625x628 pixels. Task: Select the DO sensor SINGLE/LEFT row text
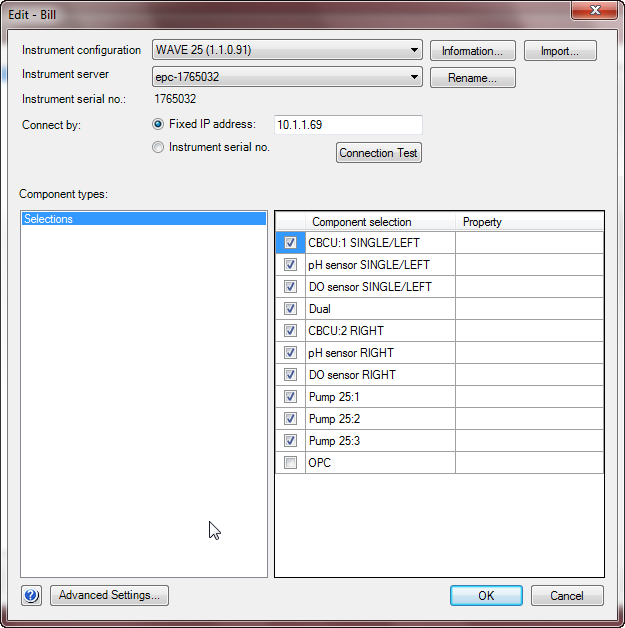coord(370,287)
